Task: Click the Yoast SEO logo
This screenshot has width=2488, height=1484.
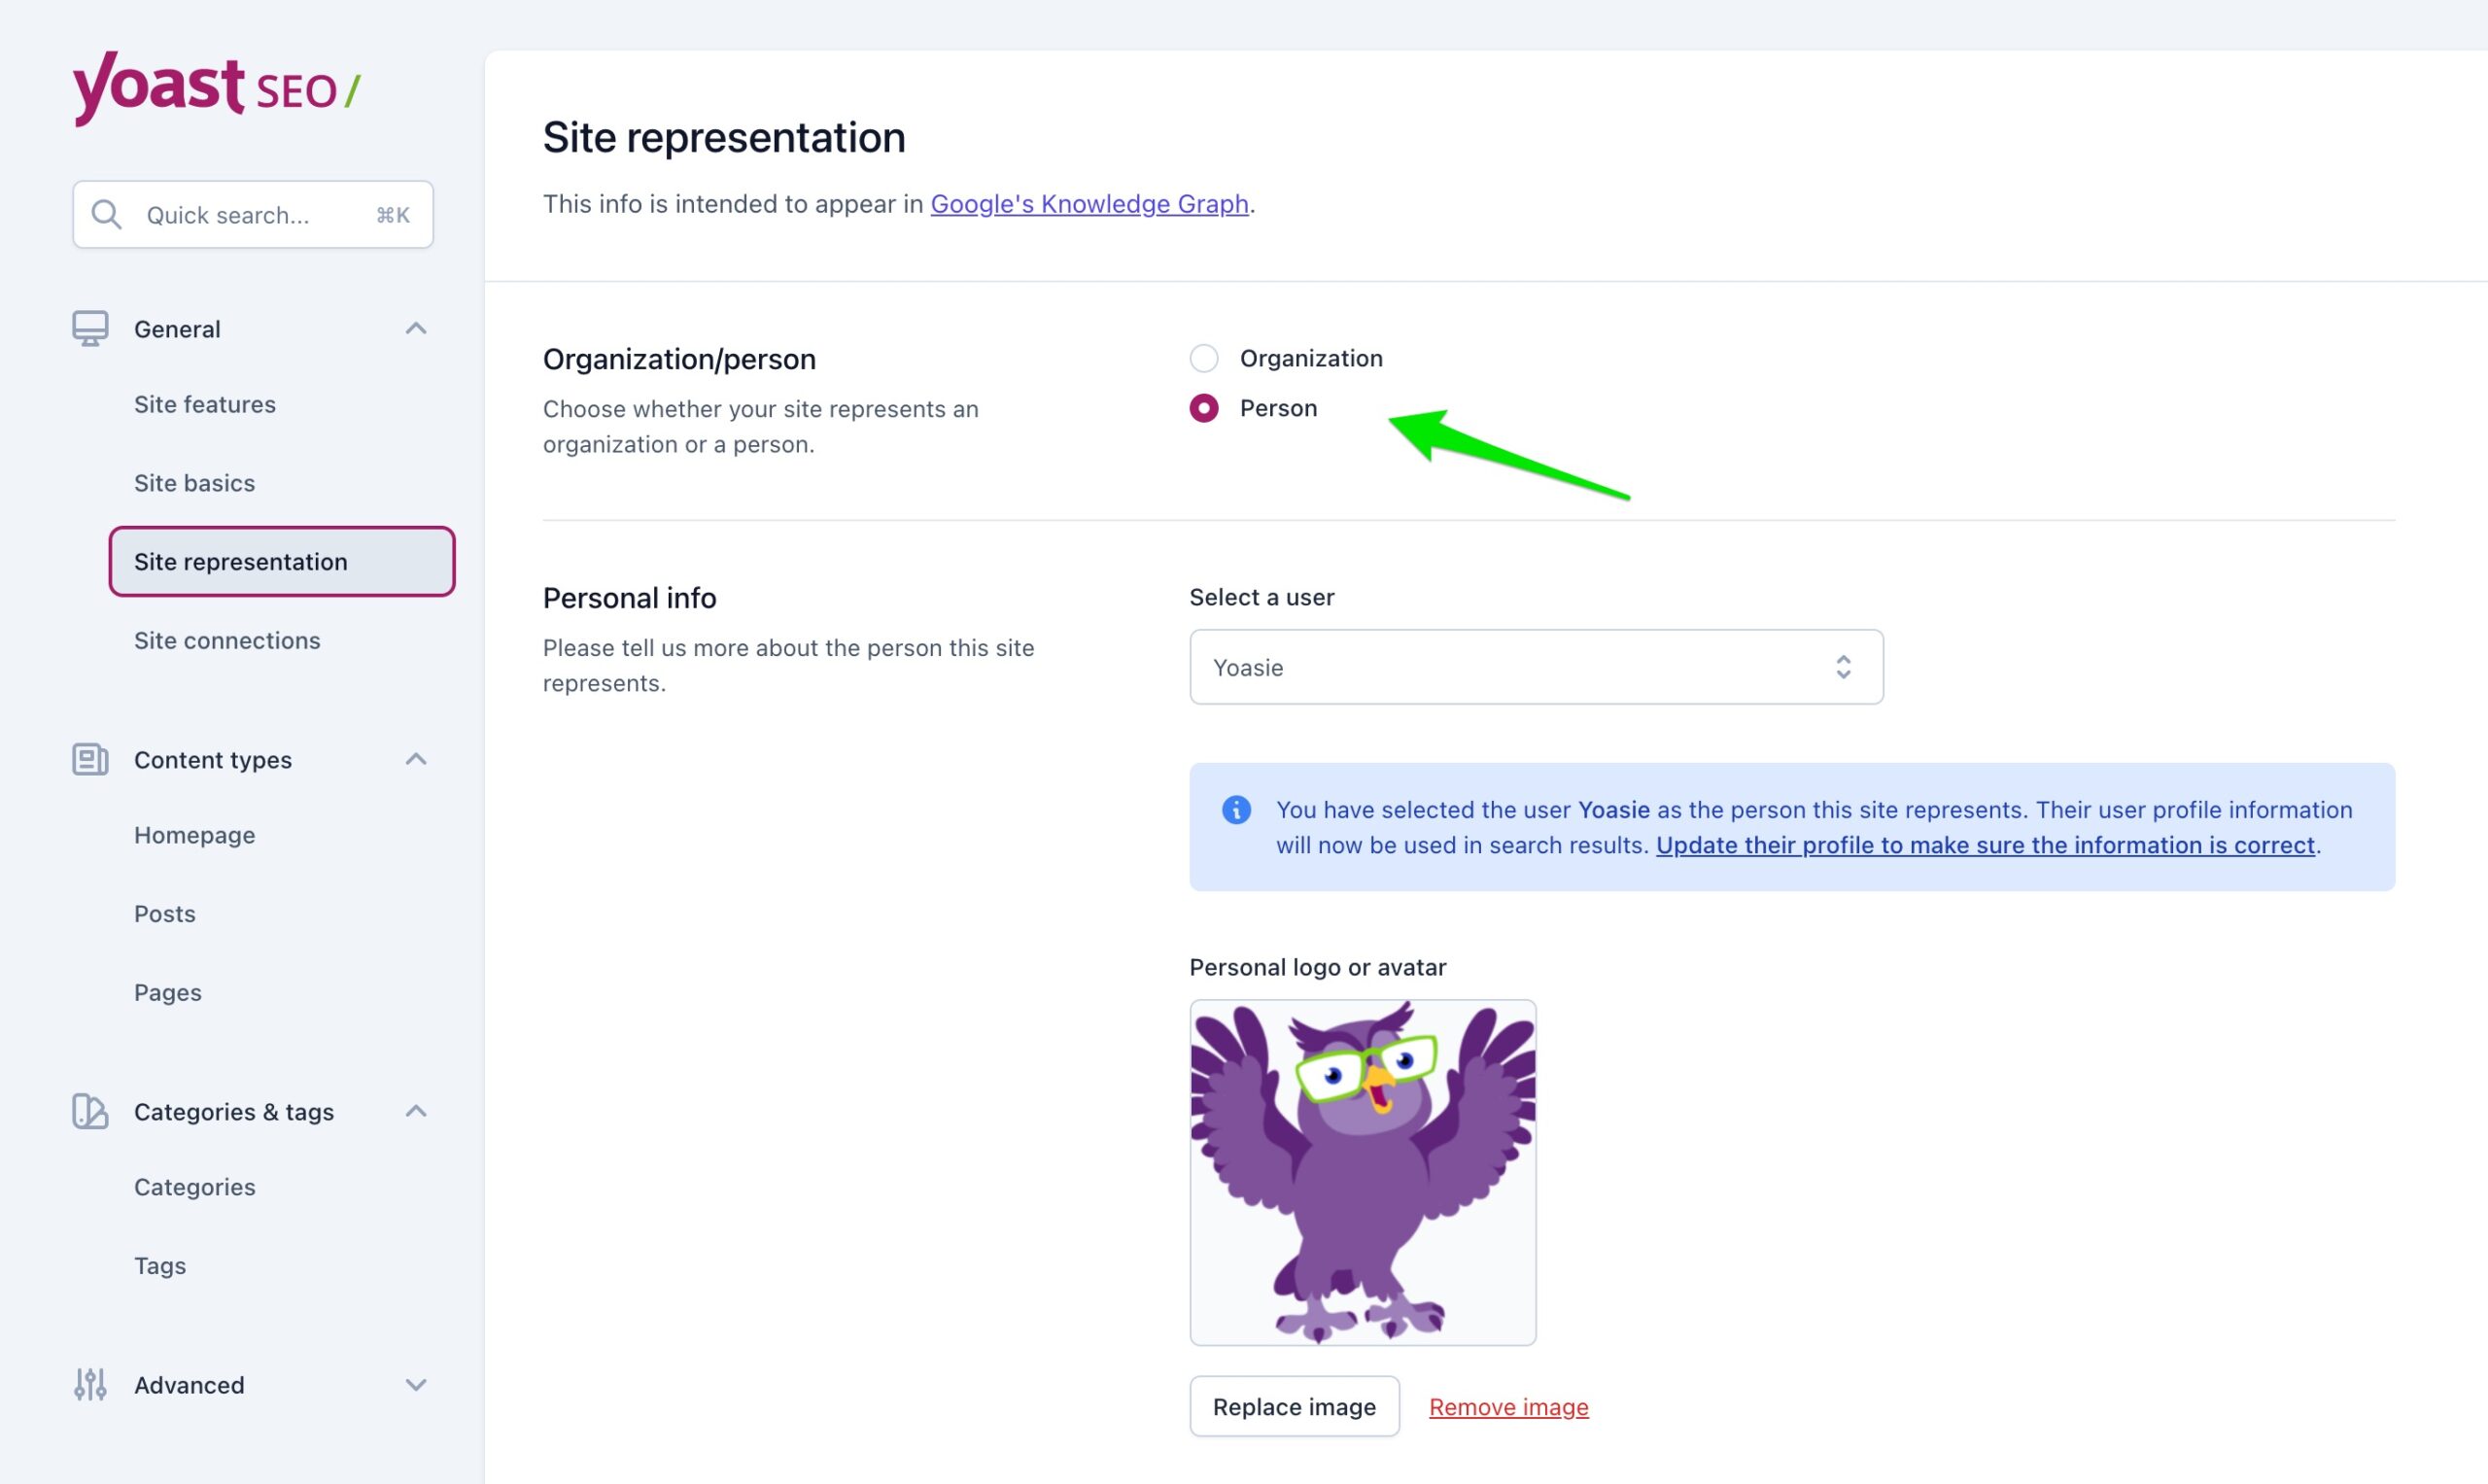Action: 217,88
